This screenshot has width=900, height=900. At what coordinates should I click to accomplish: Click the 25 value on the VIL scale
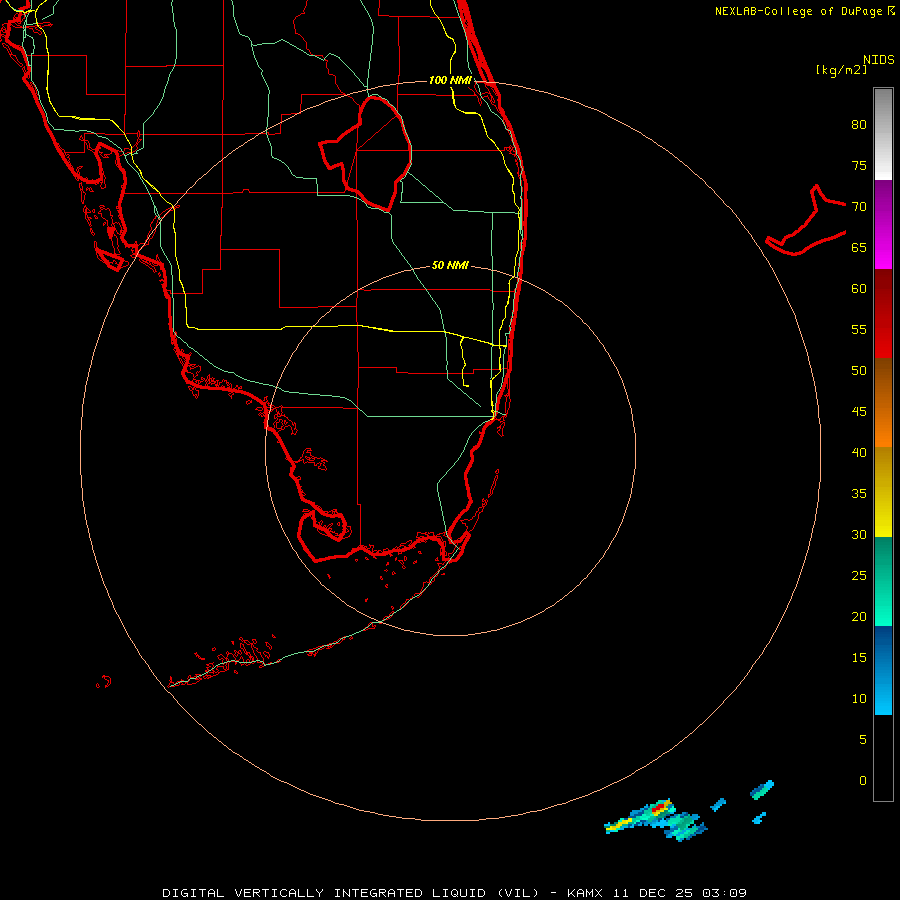tap(859, 576)
